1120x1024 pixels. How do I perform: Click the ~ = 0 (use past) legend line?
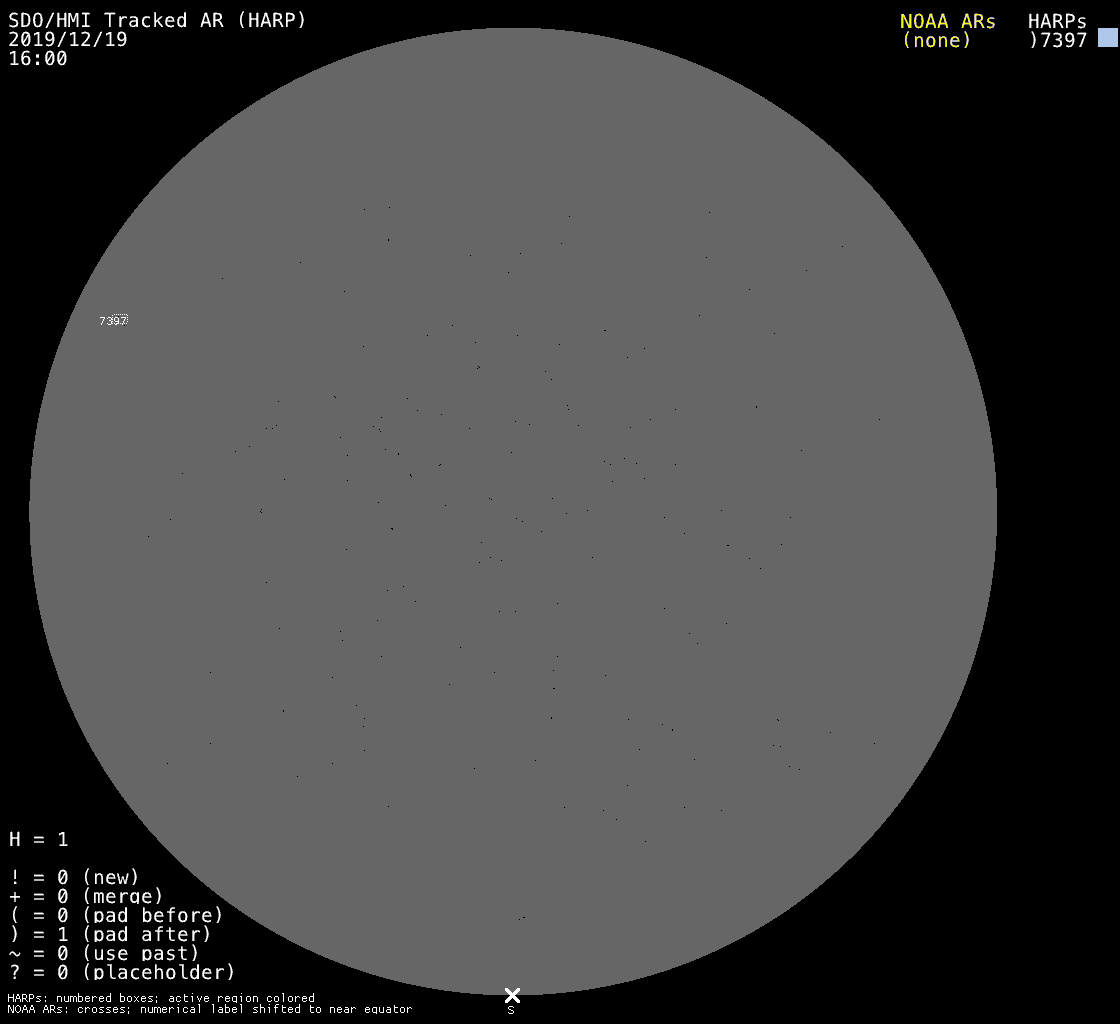click(x=104, y=953)
